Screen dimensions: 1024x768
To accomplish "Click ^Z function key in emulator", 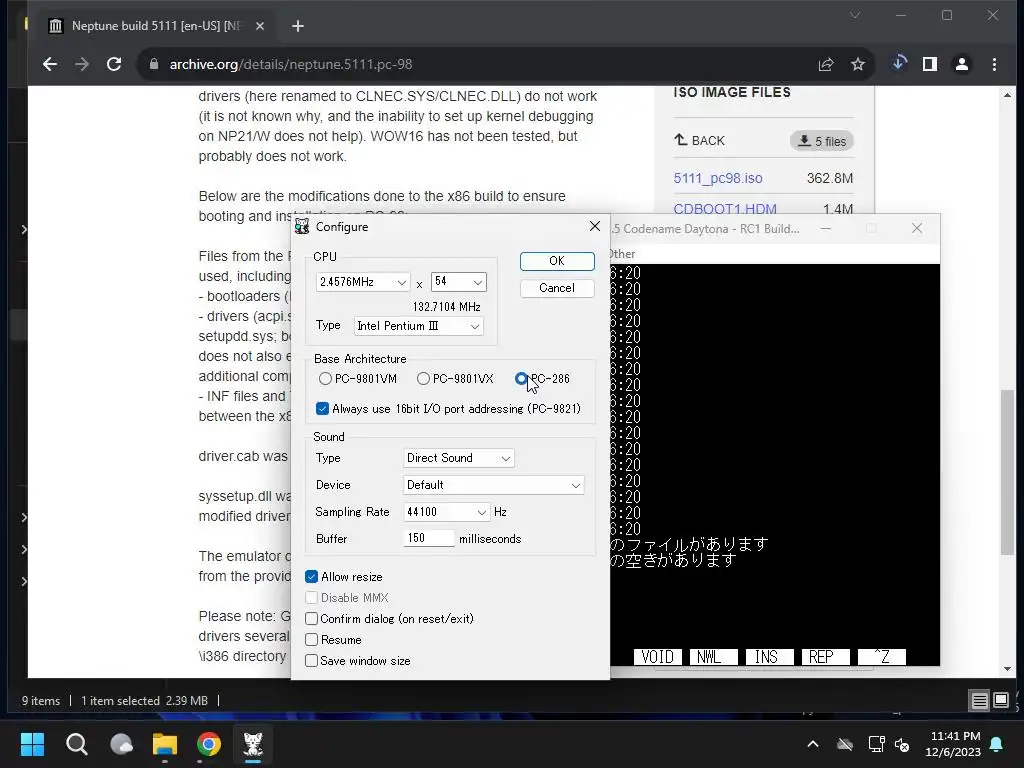I will pos(882,657).
